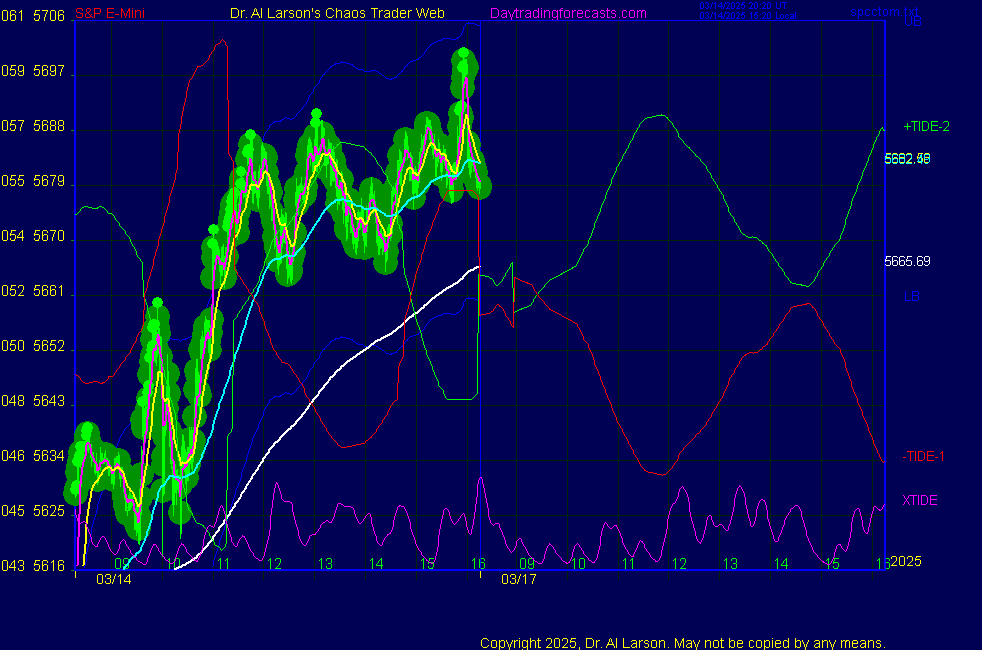
Task: Click the 046 5634 axis label
Action: (33, 456)
